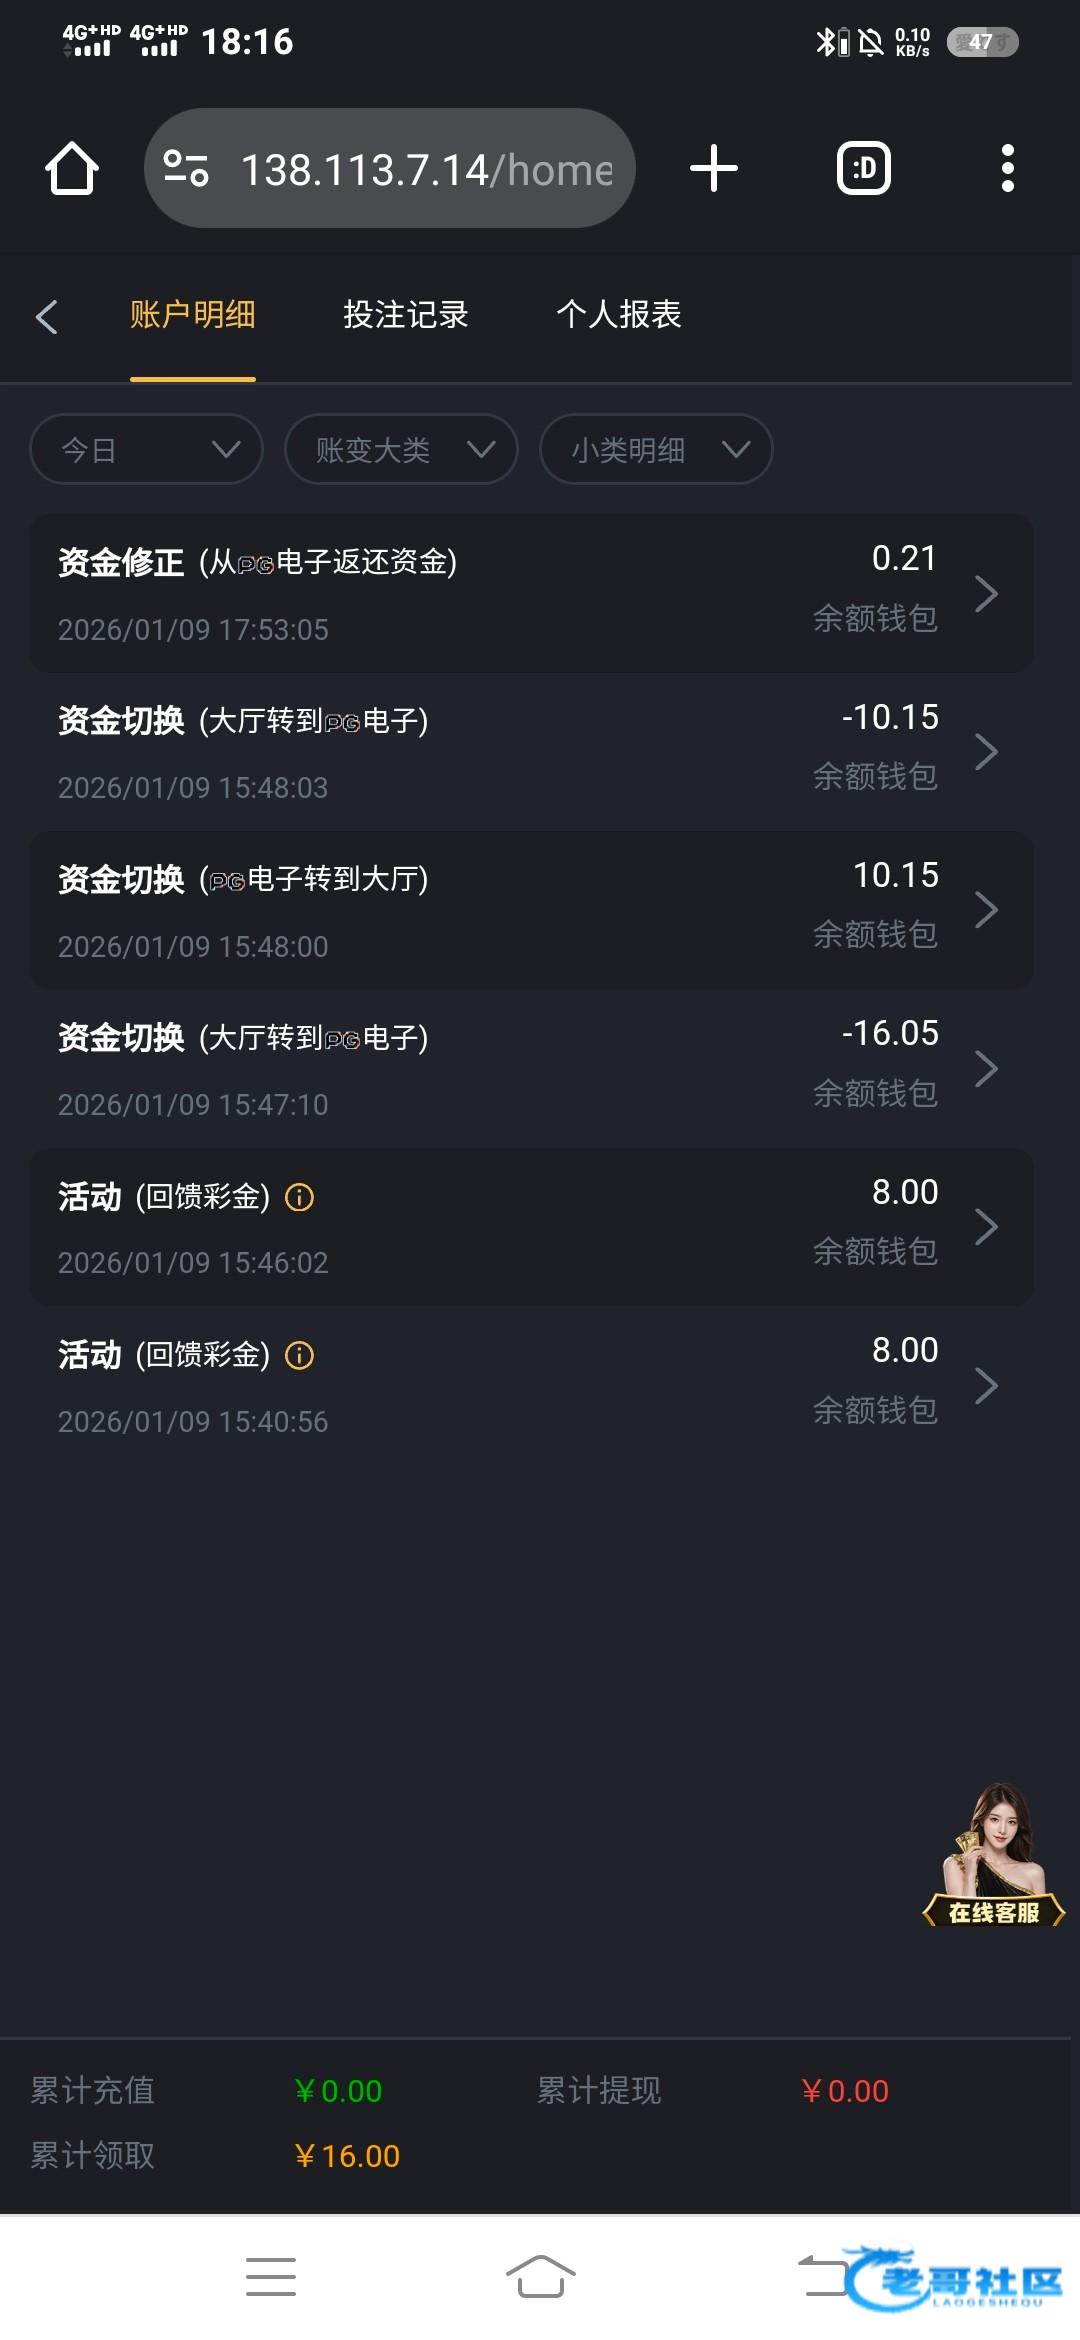Switch to the 投注记录 tab
The image size is (1080, 2340).
click(406, 315)
